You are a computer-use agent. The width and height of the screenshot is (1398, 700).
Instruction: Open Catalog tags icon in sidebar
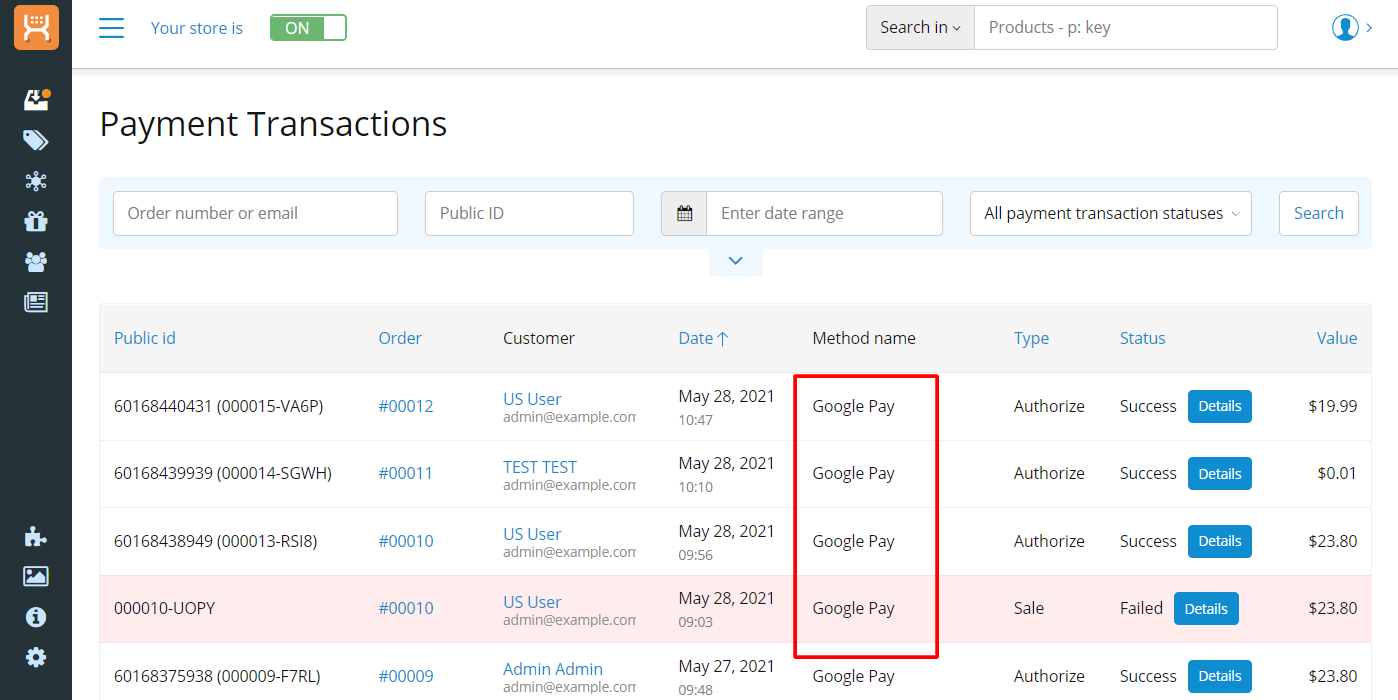(x=36, y=140)
